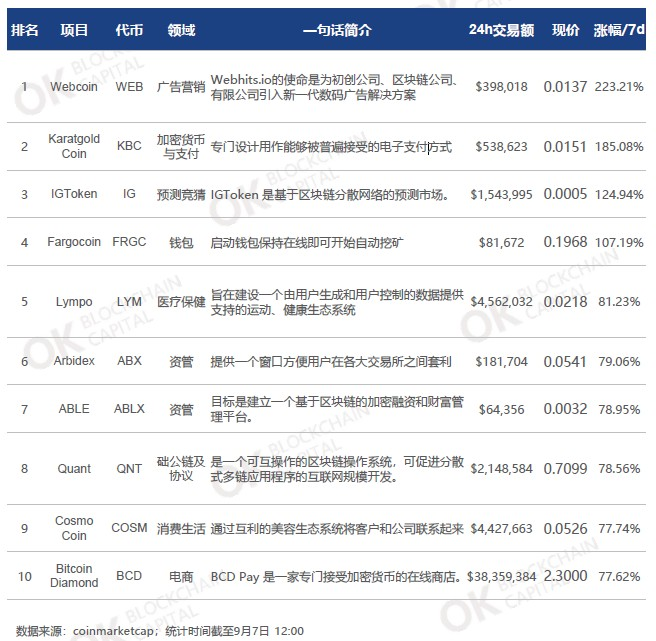Select the Webcoin project name
Screen dimensions: 656x641
click(74, 87)
